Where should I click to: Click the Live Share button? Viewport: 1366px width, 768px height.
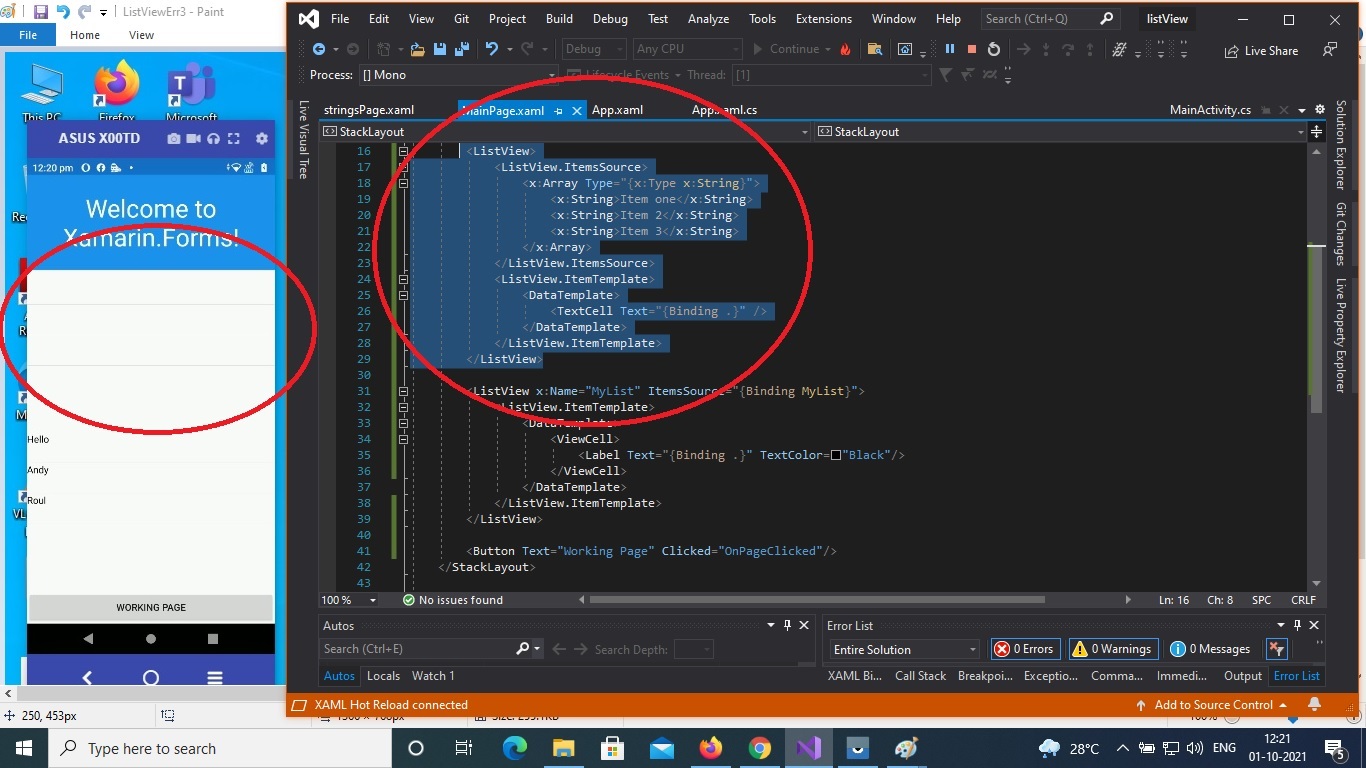[1261, 50]
